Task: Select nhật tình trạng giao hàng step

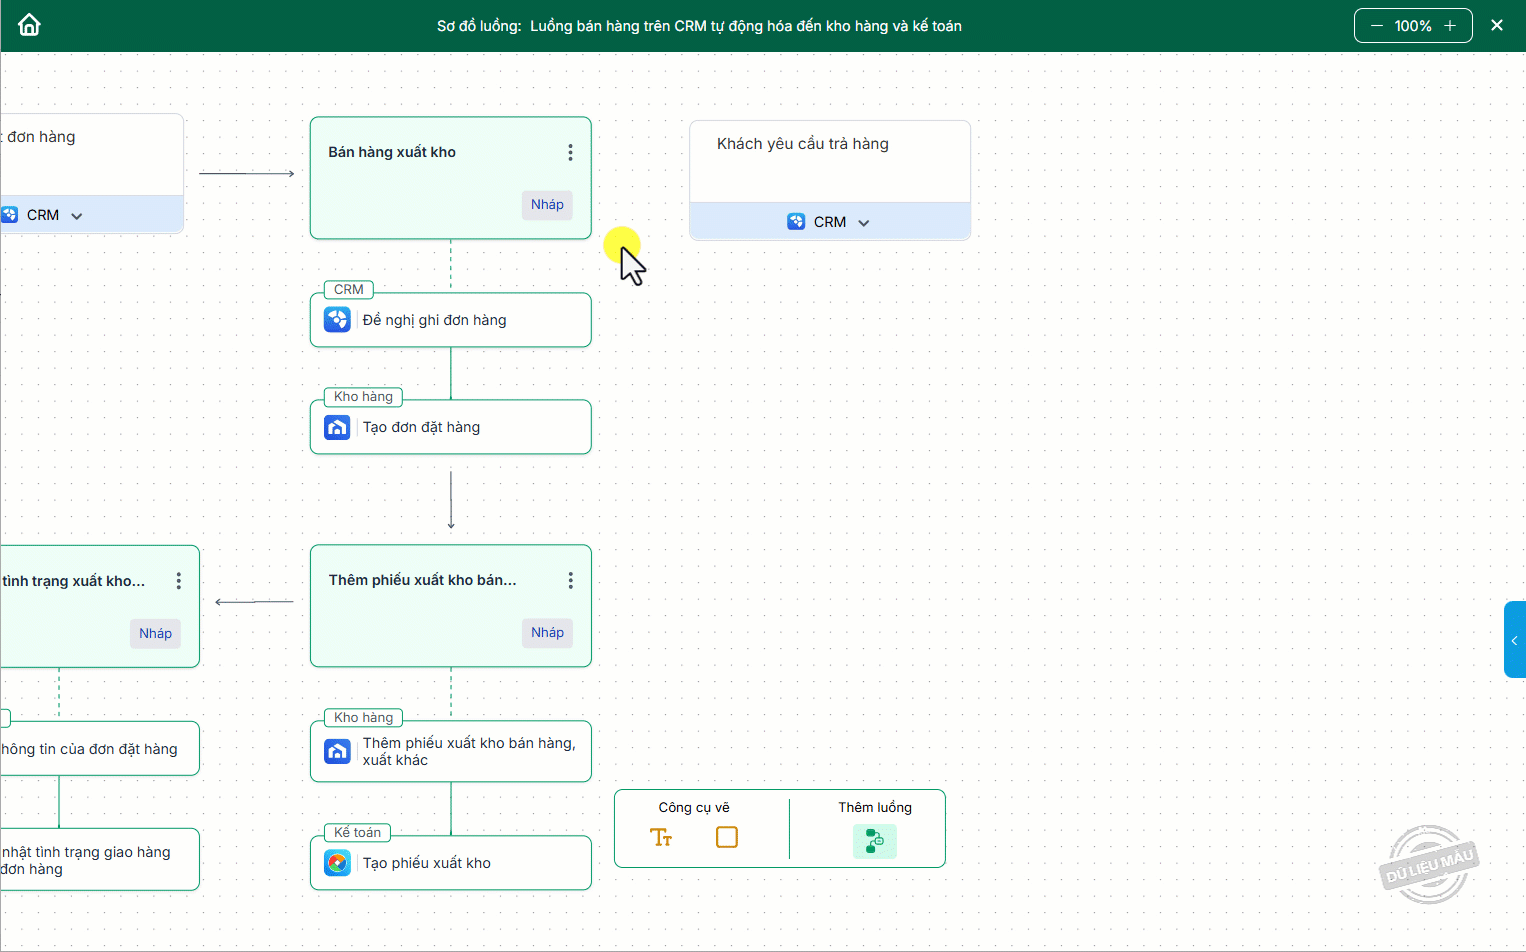Action: 100,860
